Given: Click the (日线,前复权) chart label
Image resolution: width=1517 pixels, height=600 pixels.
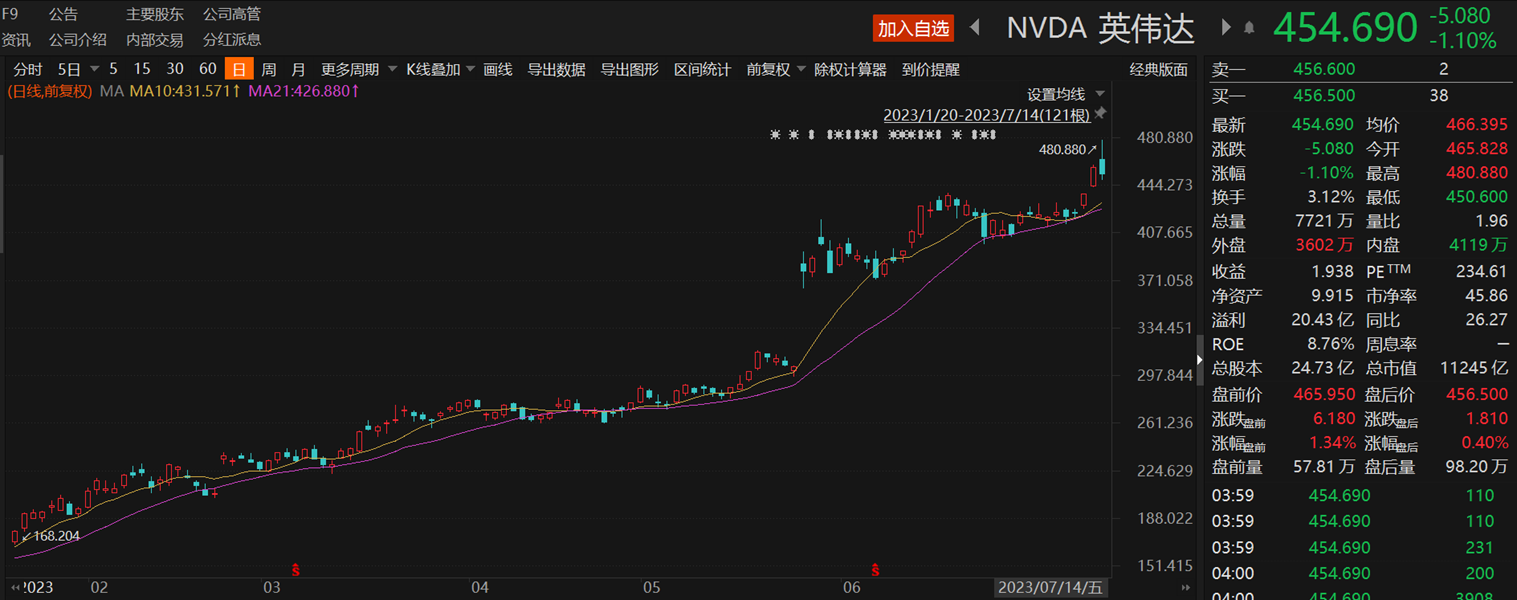Looking at the screenshot, I should click(50, 91).
